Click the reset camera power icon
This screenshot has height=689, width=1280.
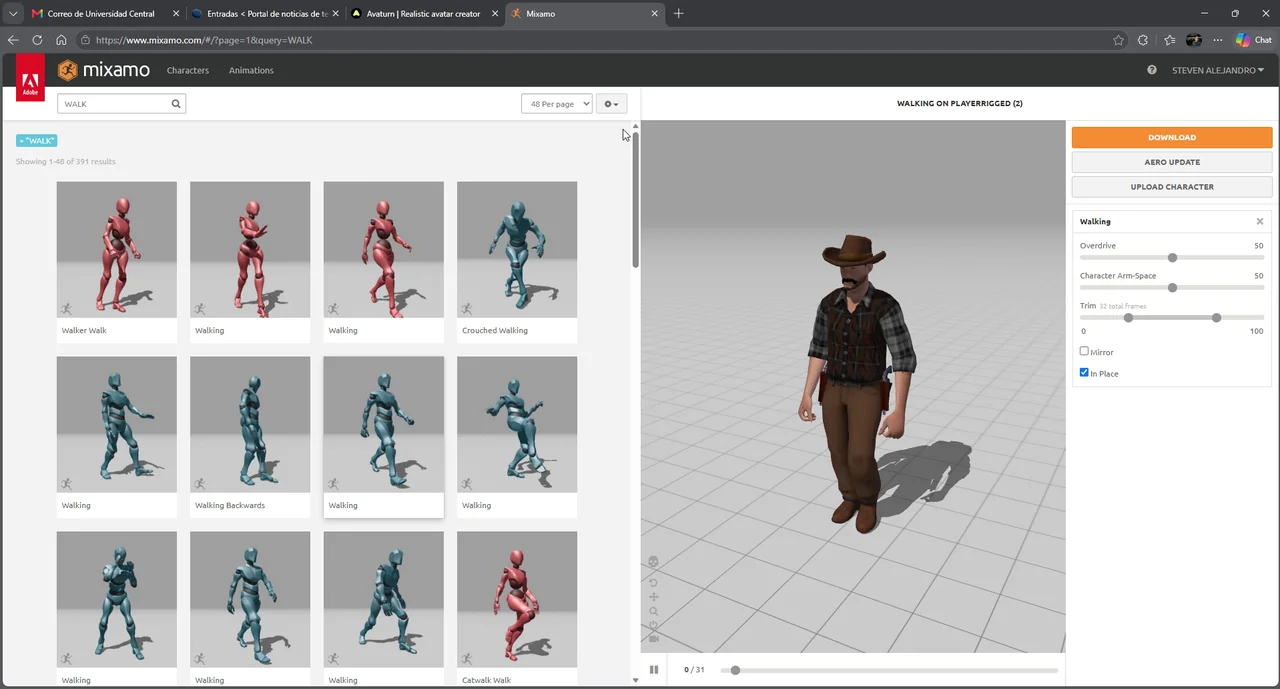point(653,625)
